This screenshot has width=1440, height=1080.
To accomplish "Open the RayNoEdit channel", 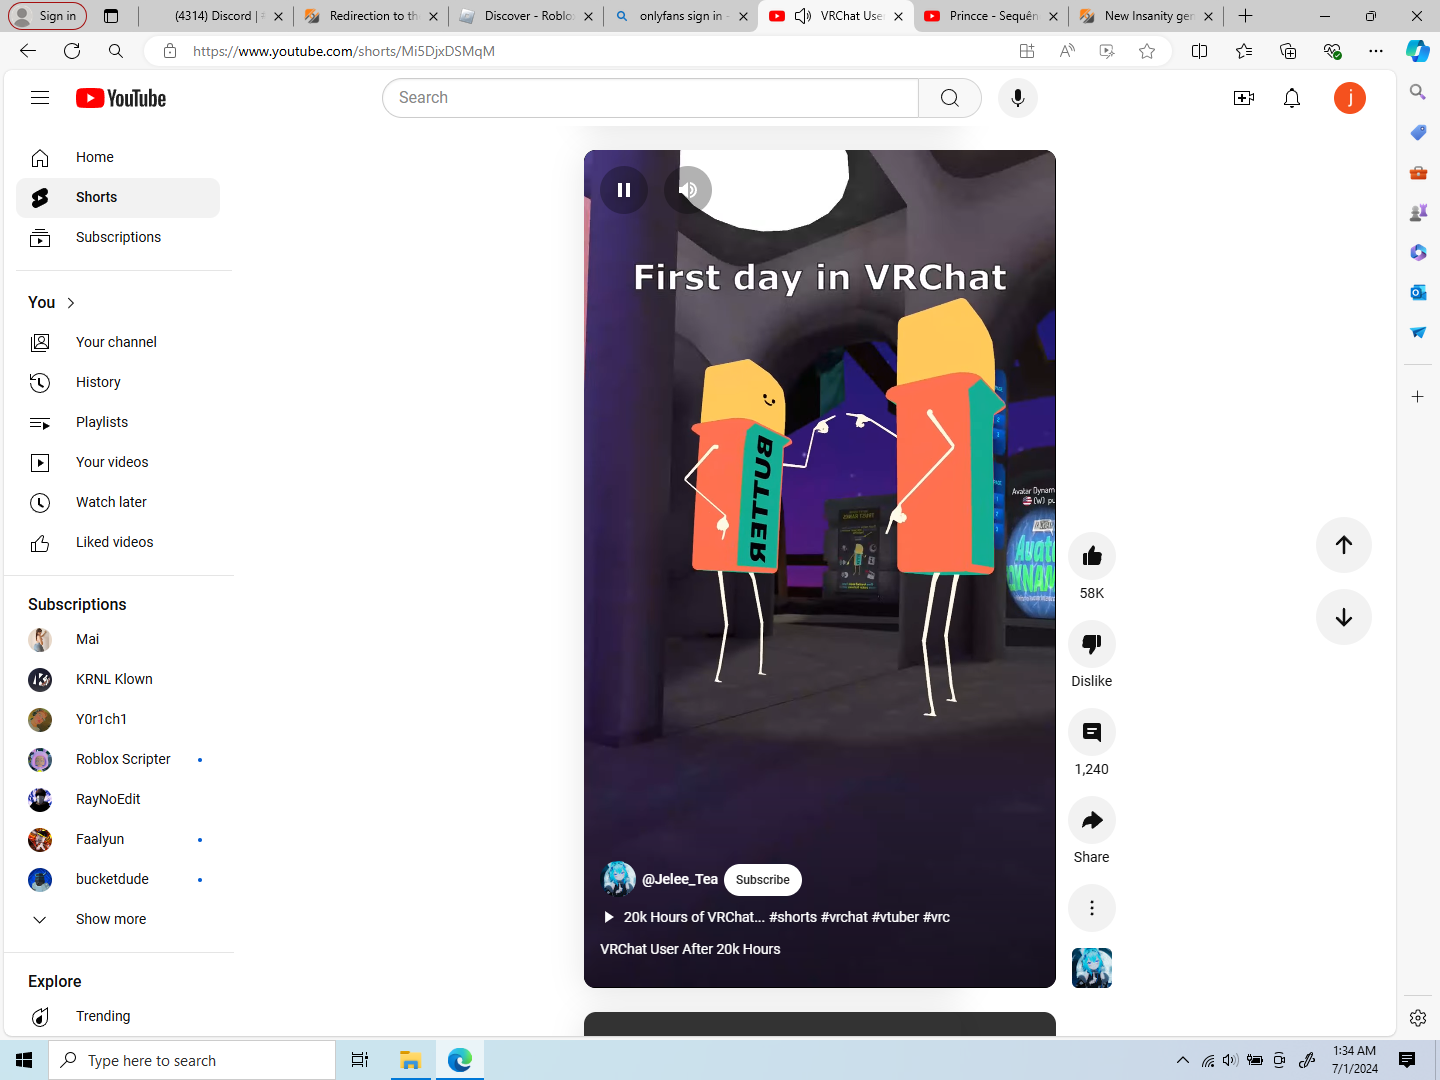I will click(x=118, y=799).
